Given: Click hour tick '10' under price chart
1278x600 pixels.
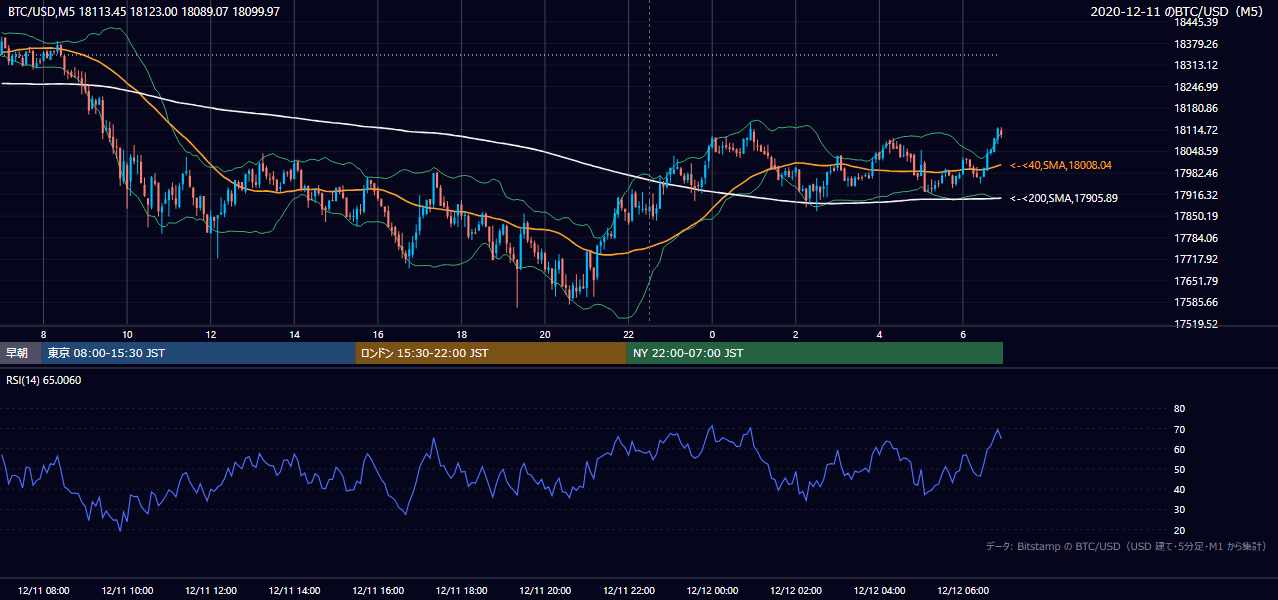Looking at the screenshot, I should click(127, 334).
